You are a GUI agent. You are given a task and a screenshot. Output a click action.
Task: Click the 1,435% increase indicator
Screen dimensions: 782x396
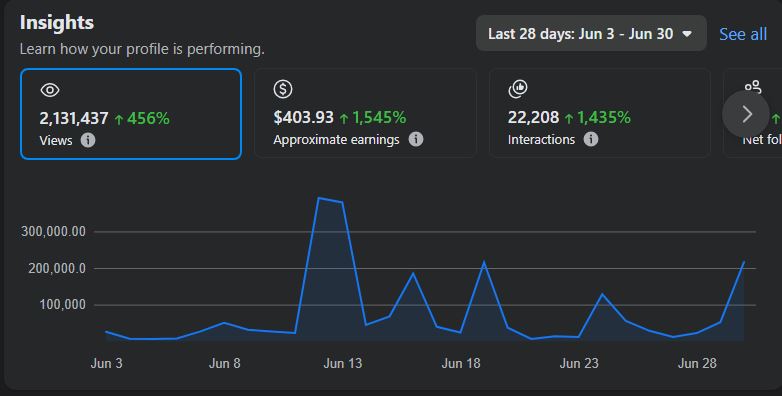(597, 117)
